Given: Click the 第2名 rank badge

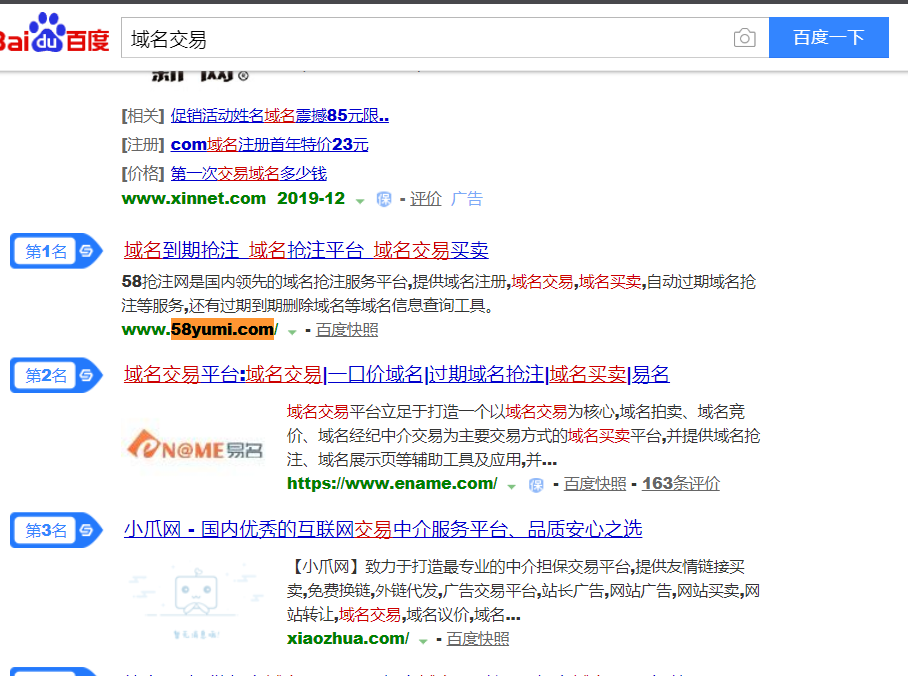Looking at the screenshot, I should 56,375.
